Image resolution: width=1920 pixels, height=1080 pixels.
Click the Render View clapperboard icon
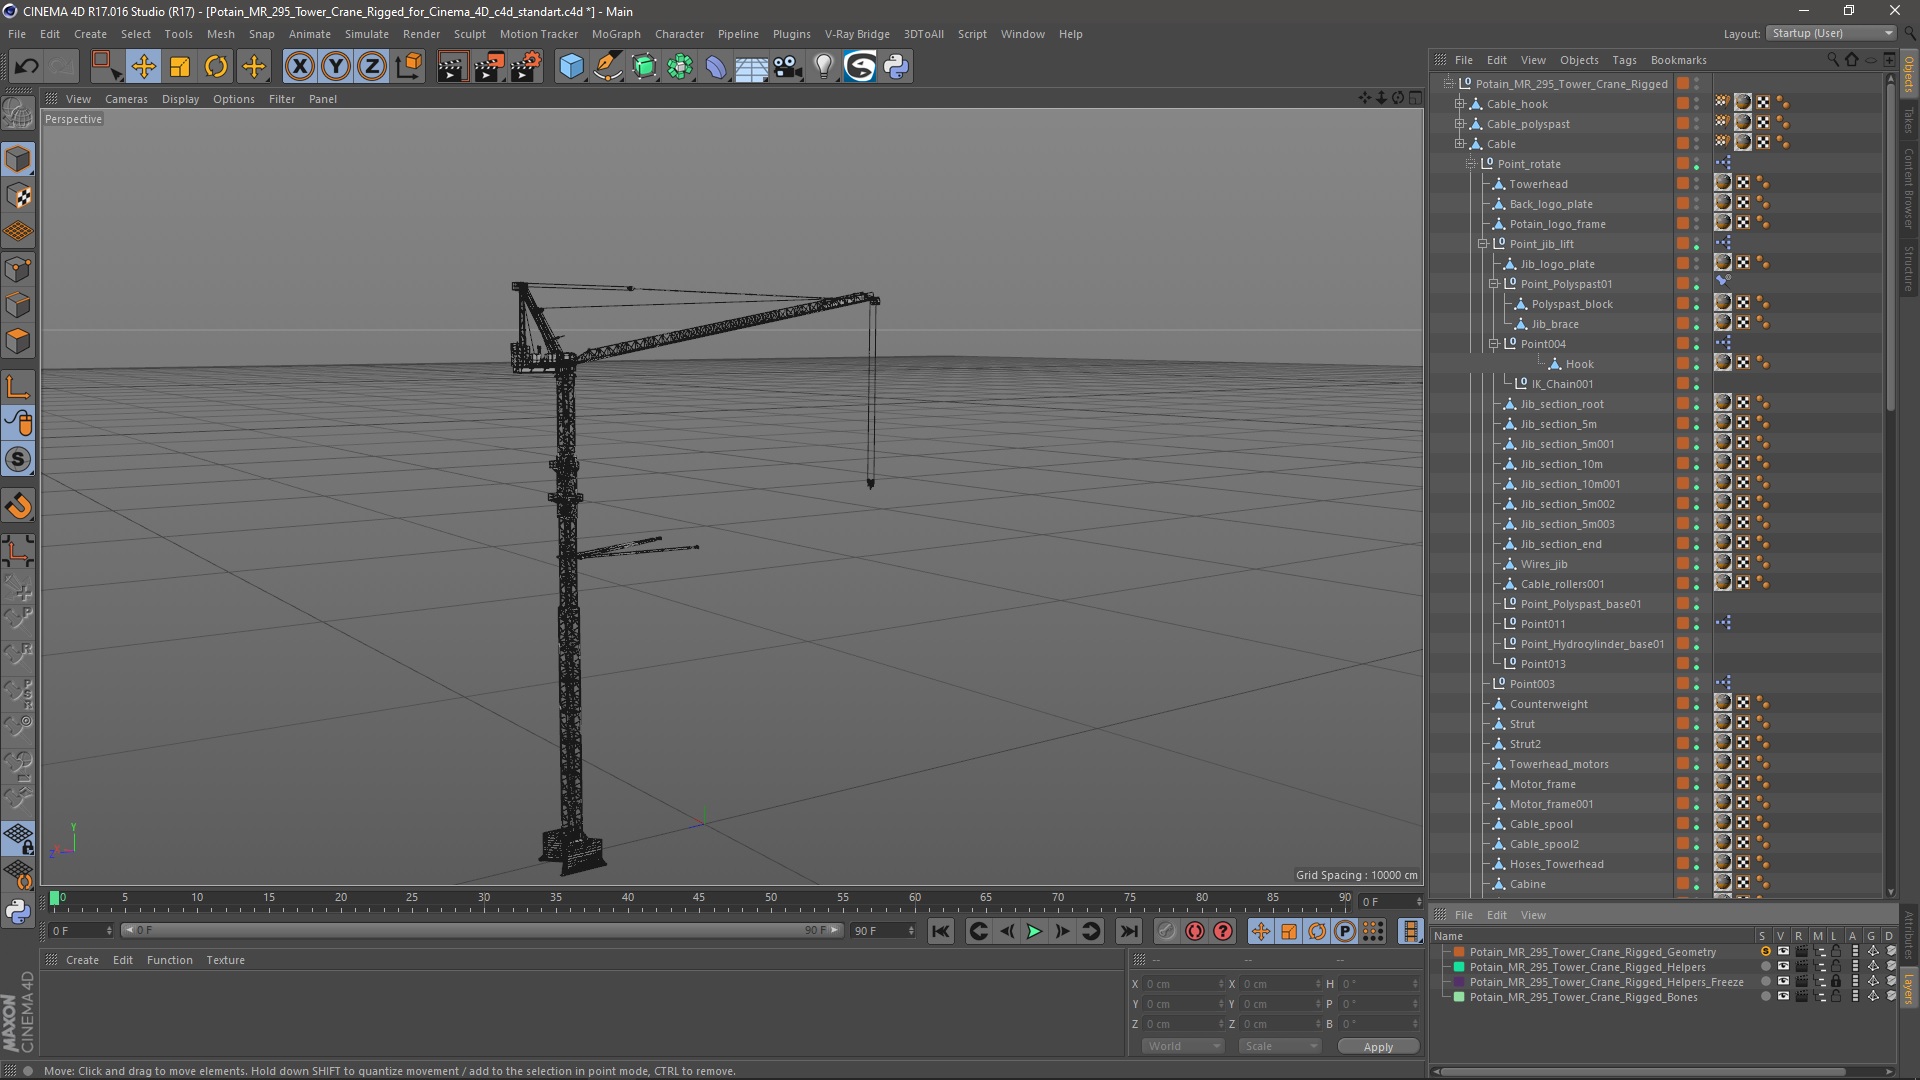pyautogui.click(x=452, y=67)
